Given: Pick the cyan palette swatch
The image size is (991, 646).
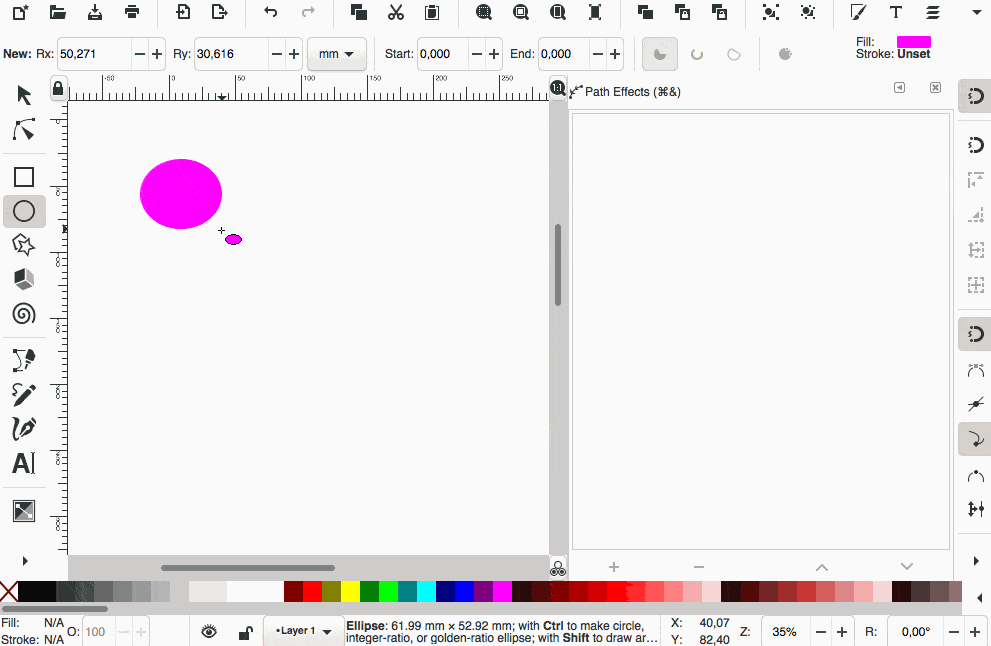Looking at the screenshot, I should pyautogui.click(x=426, y=592).
